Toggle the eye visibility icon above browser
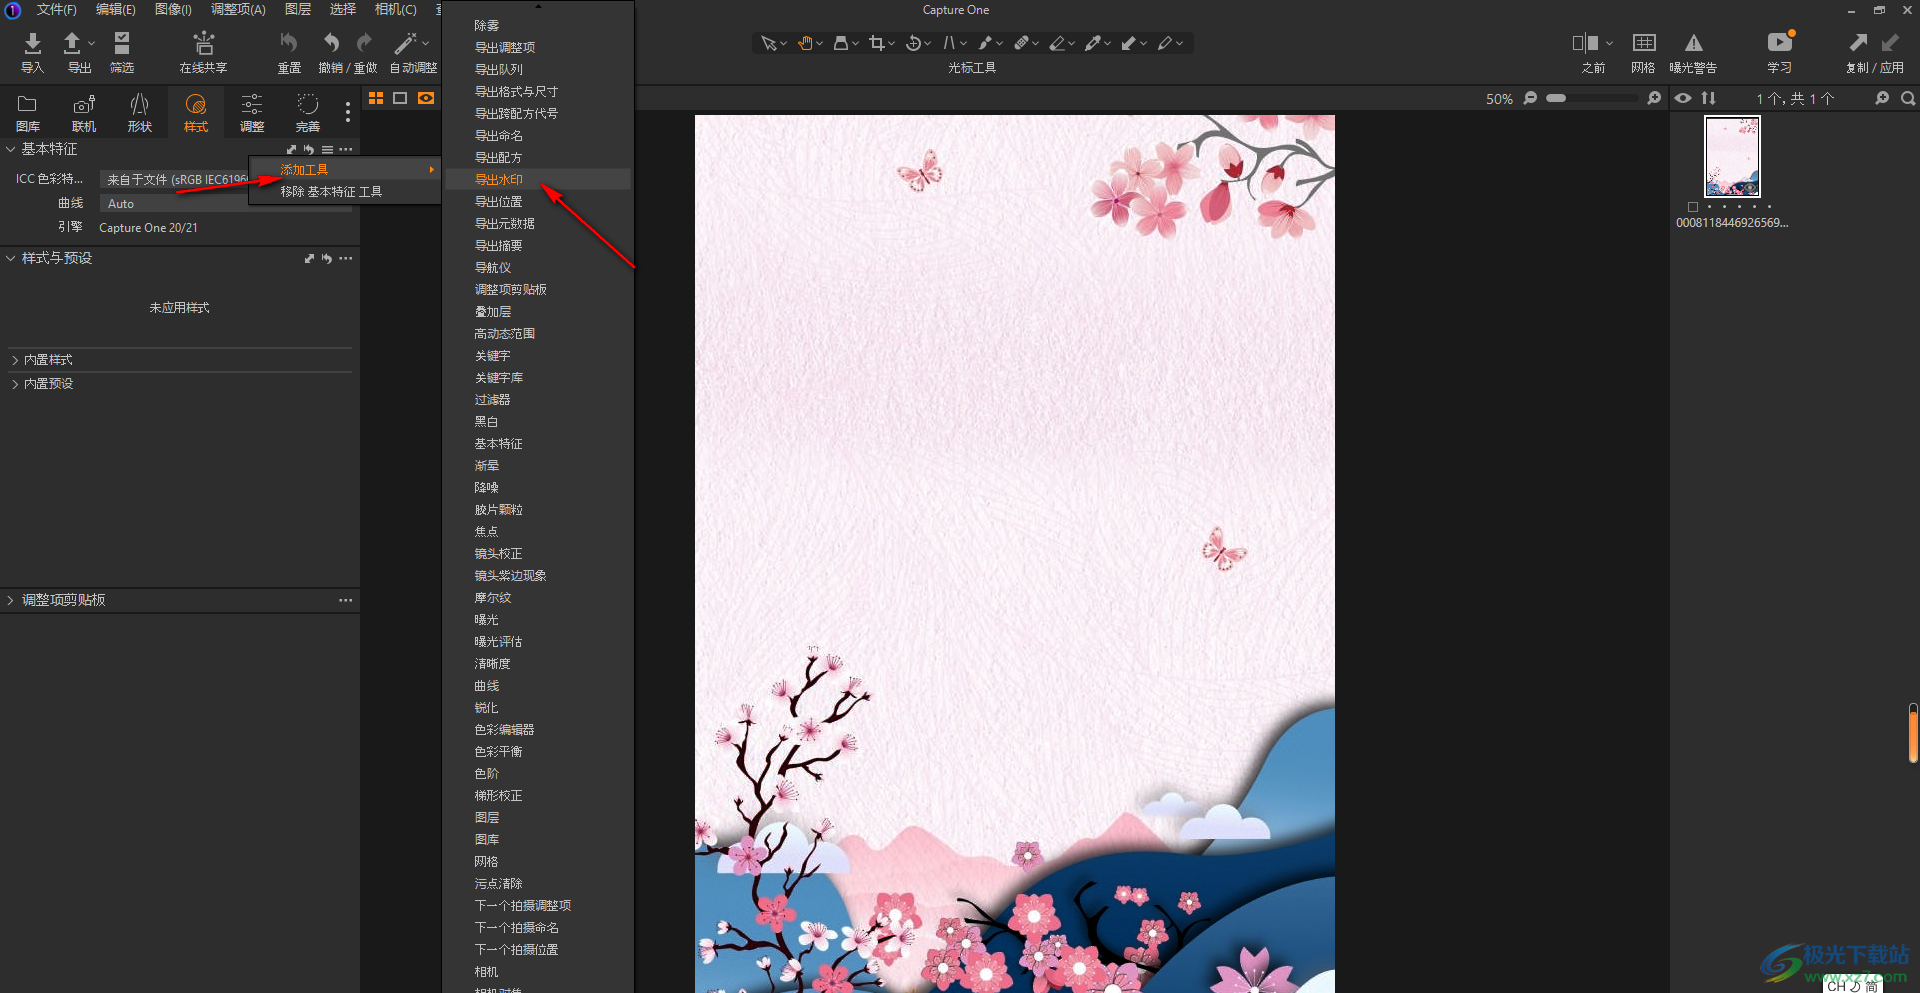The image size is (1920, 993). click(1683, 98)
